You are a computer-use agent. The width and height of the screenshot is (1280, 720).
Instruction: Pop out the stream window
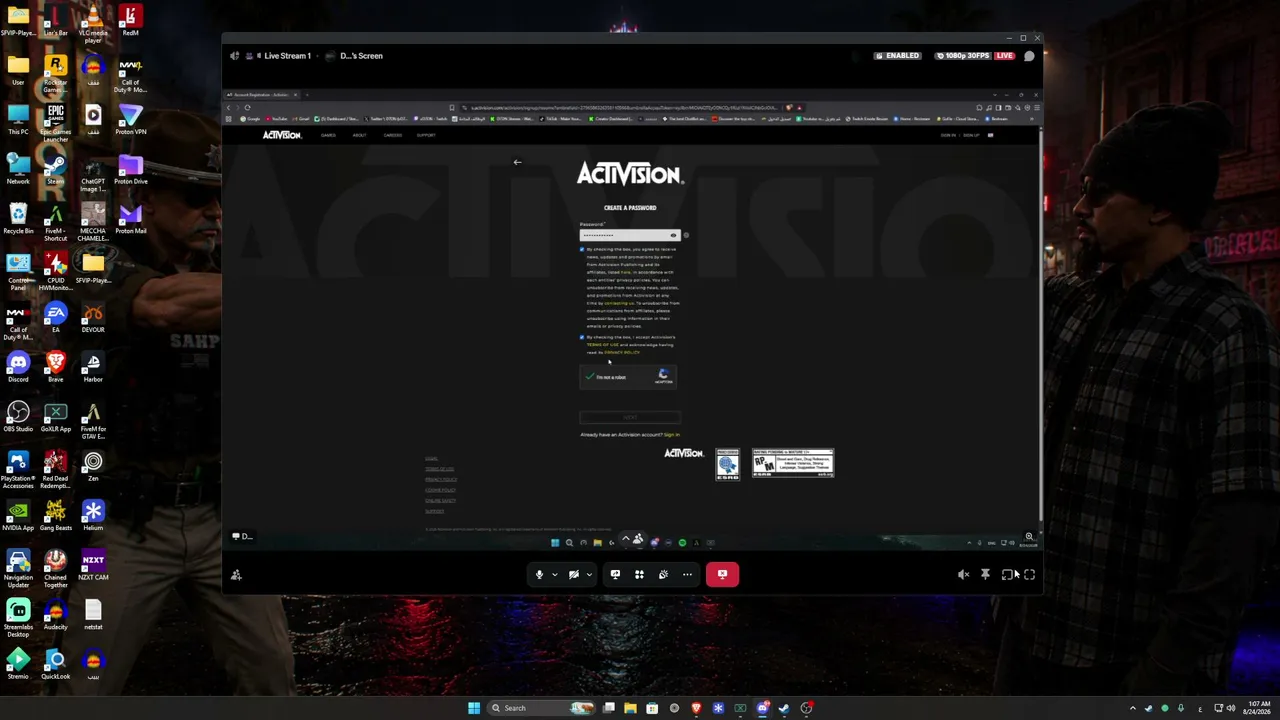point(1007,575)
